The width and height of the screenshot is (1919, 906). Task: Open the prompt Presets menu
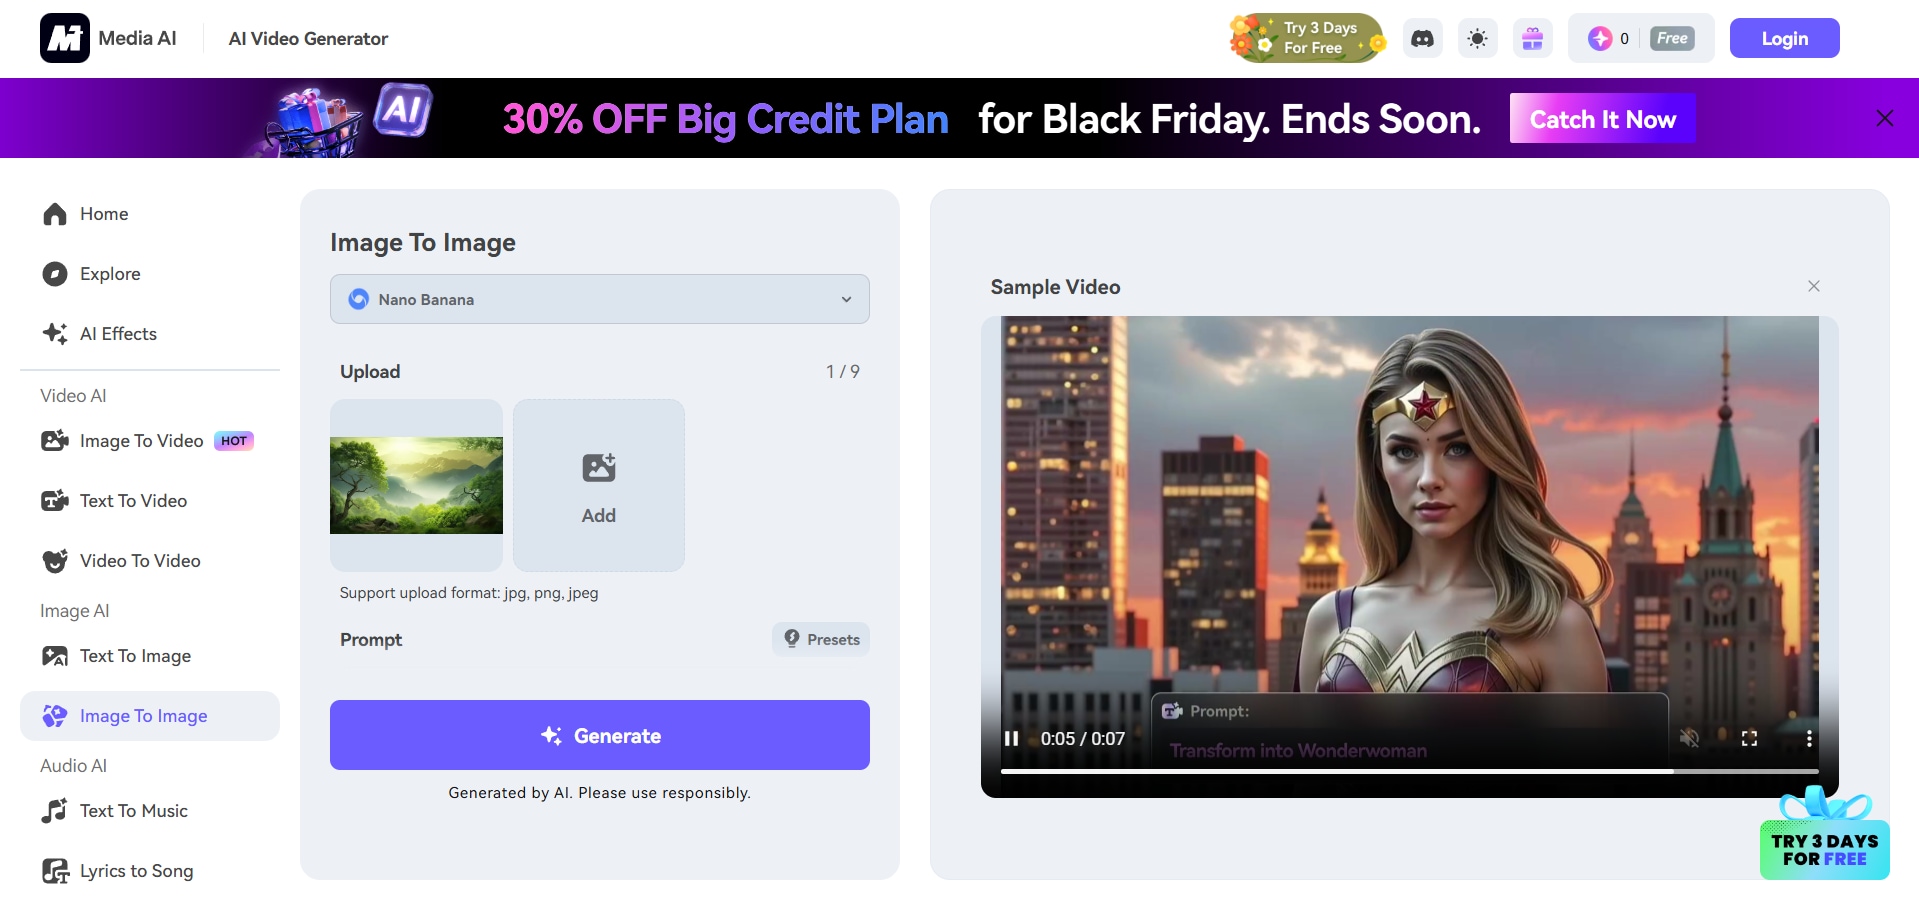tap(821, 639)
